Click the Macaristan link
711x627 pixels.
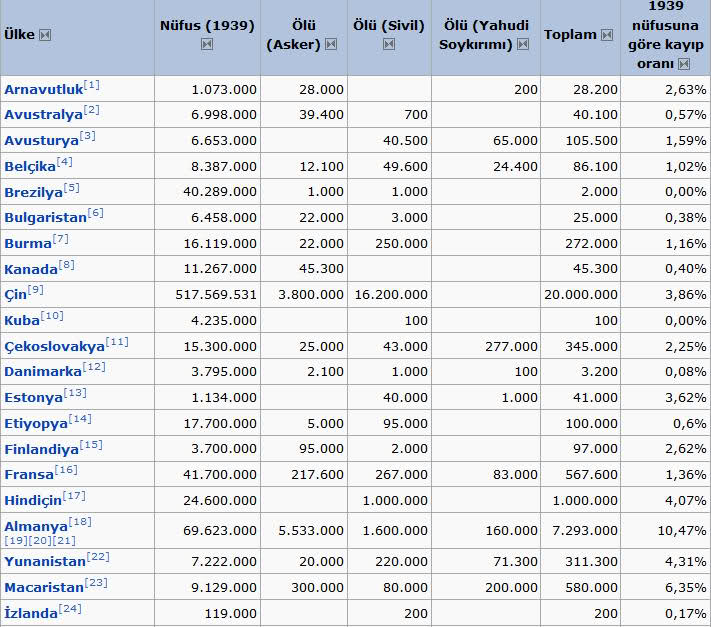45,587
